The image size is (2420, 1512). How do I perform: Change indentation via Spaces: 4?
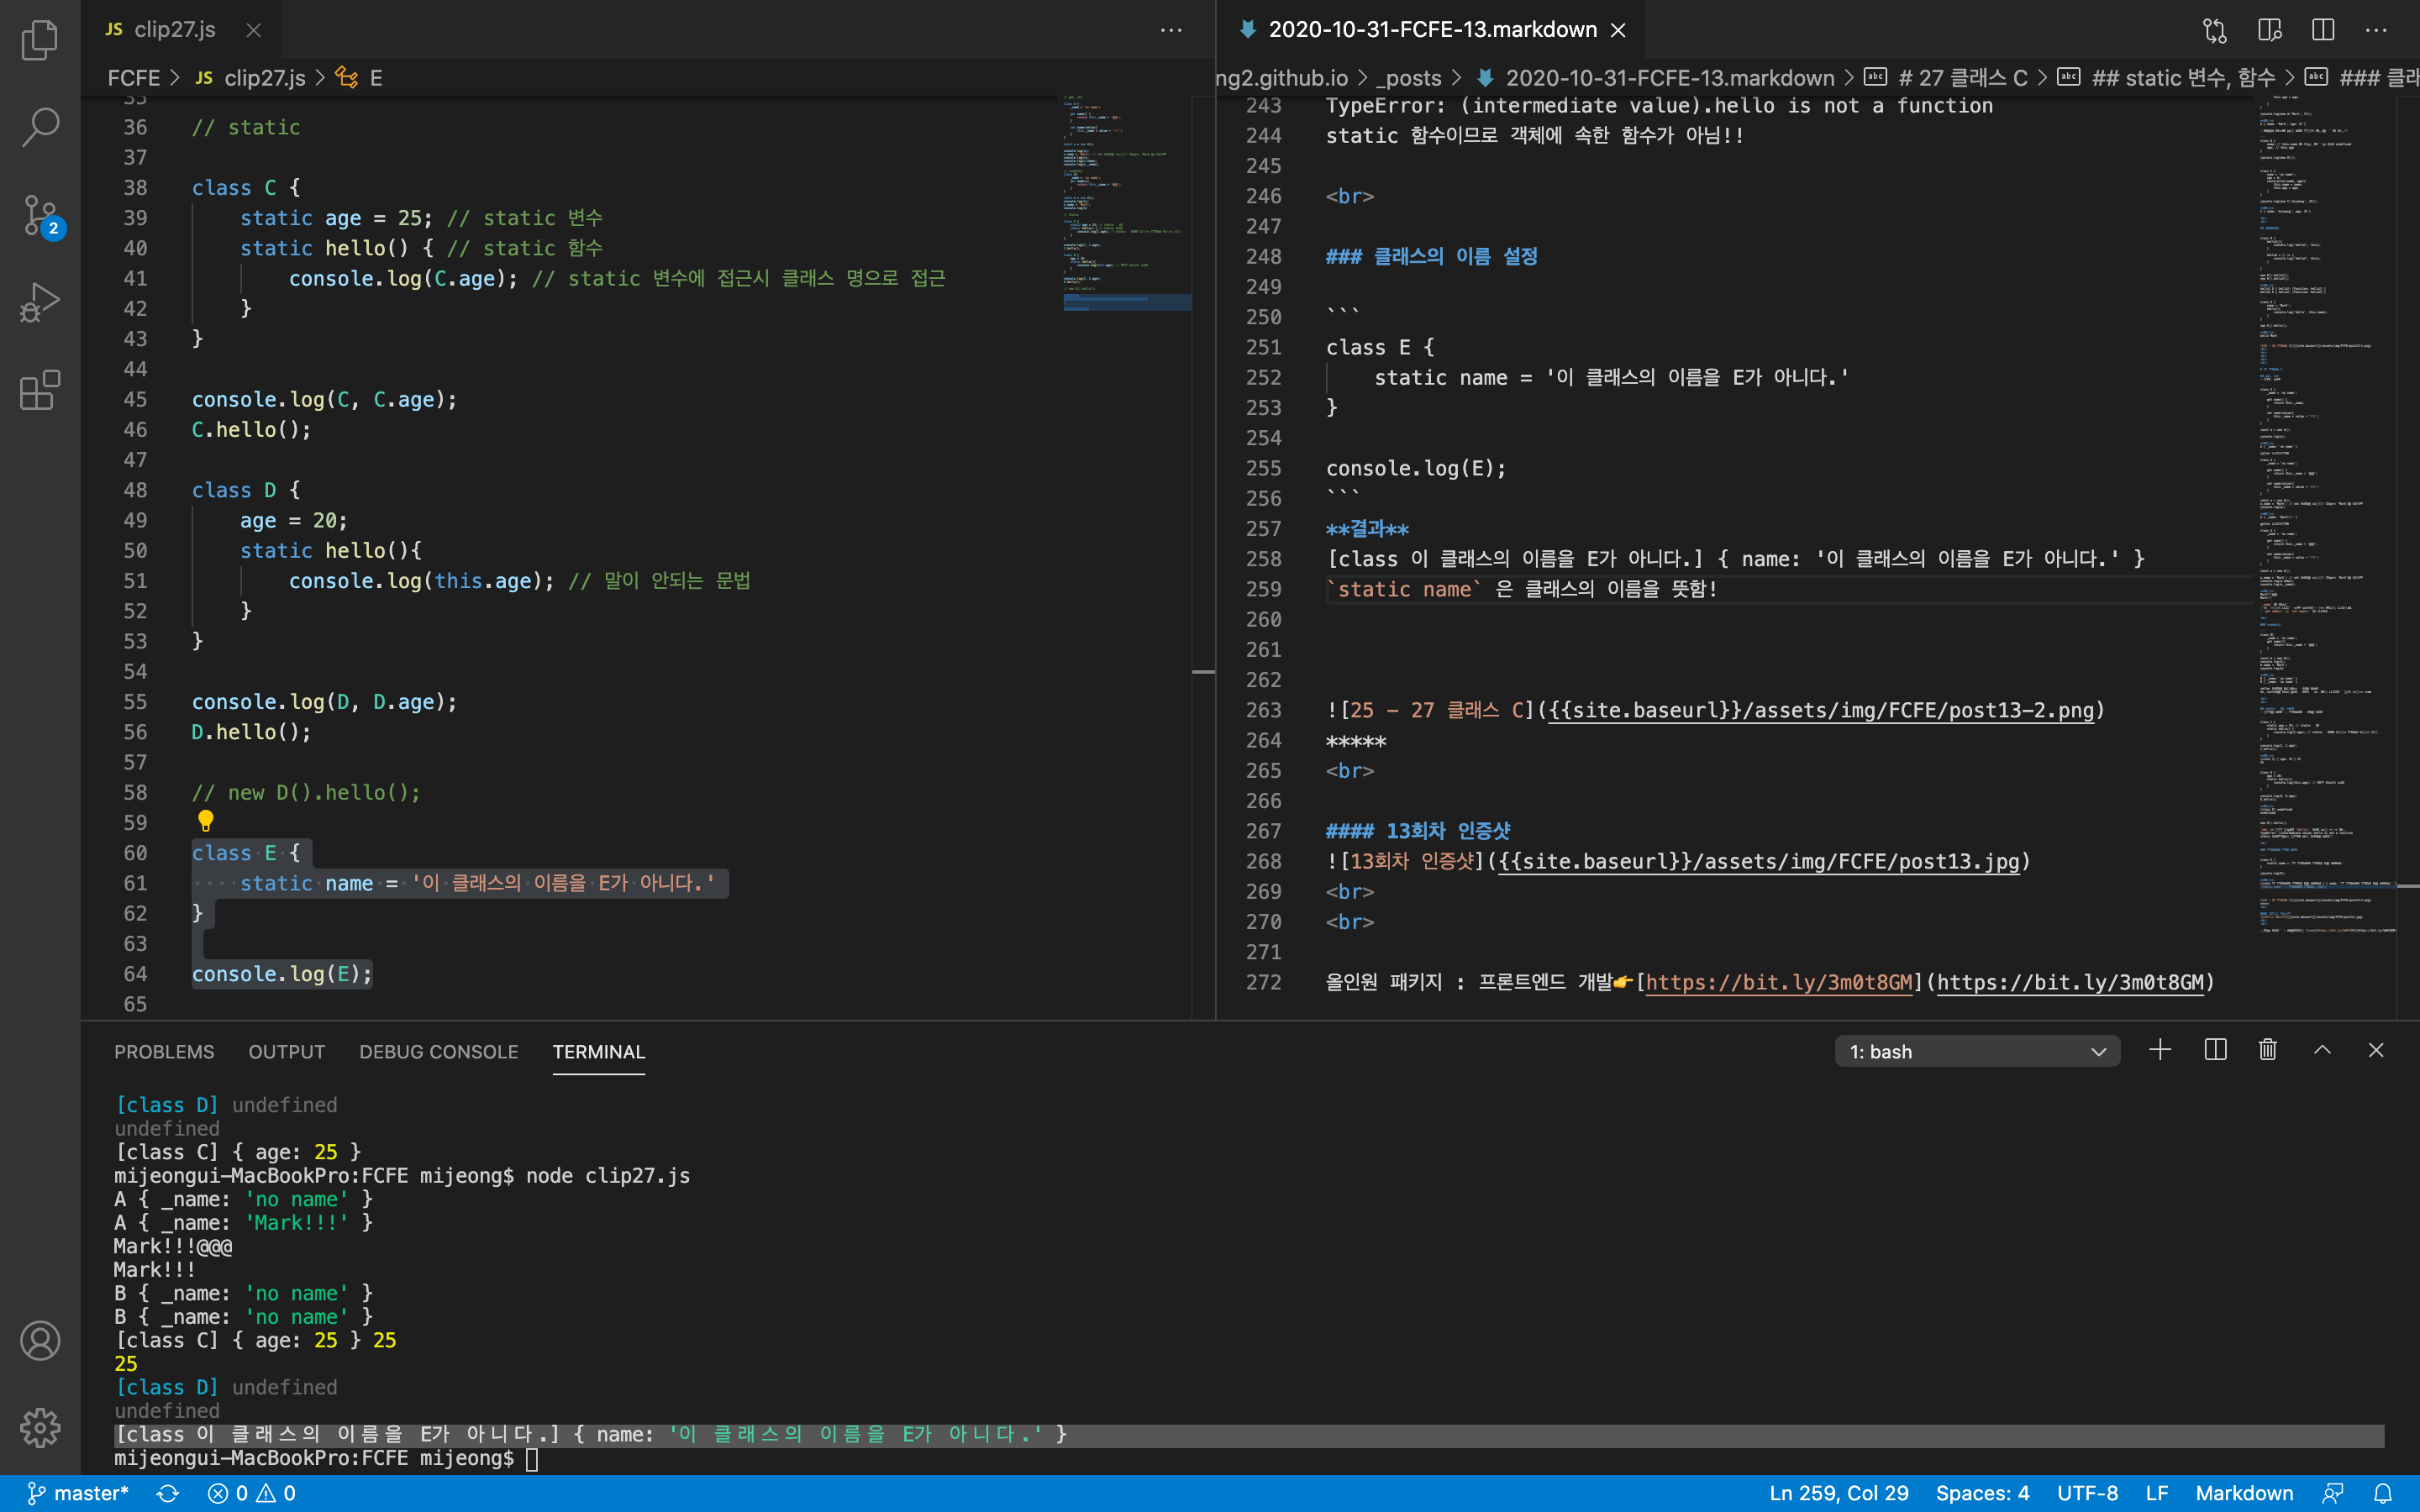point(1982,1493)
